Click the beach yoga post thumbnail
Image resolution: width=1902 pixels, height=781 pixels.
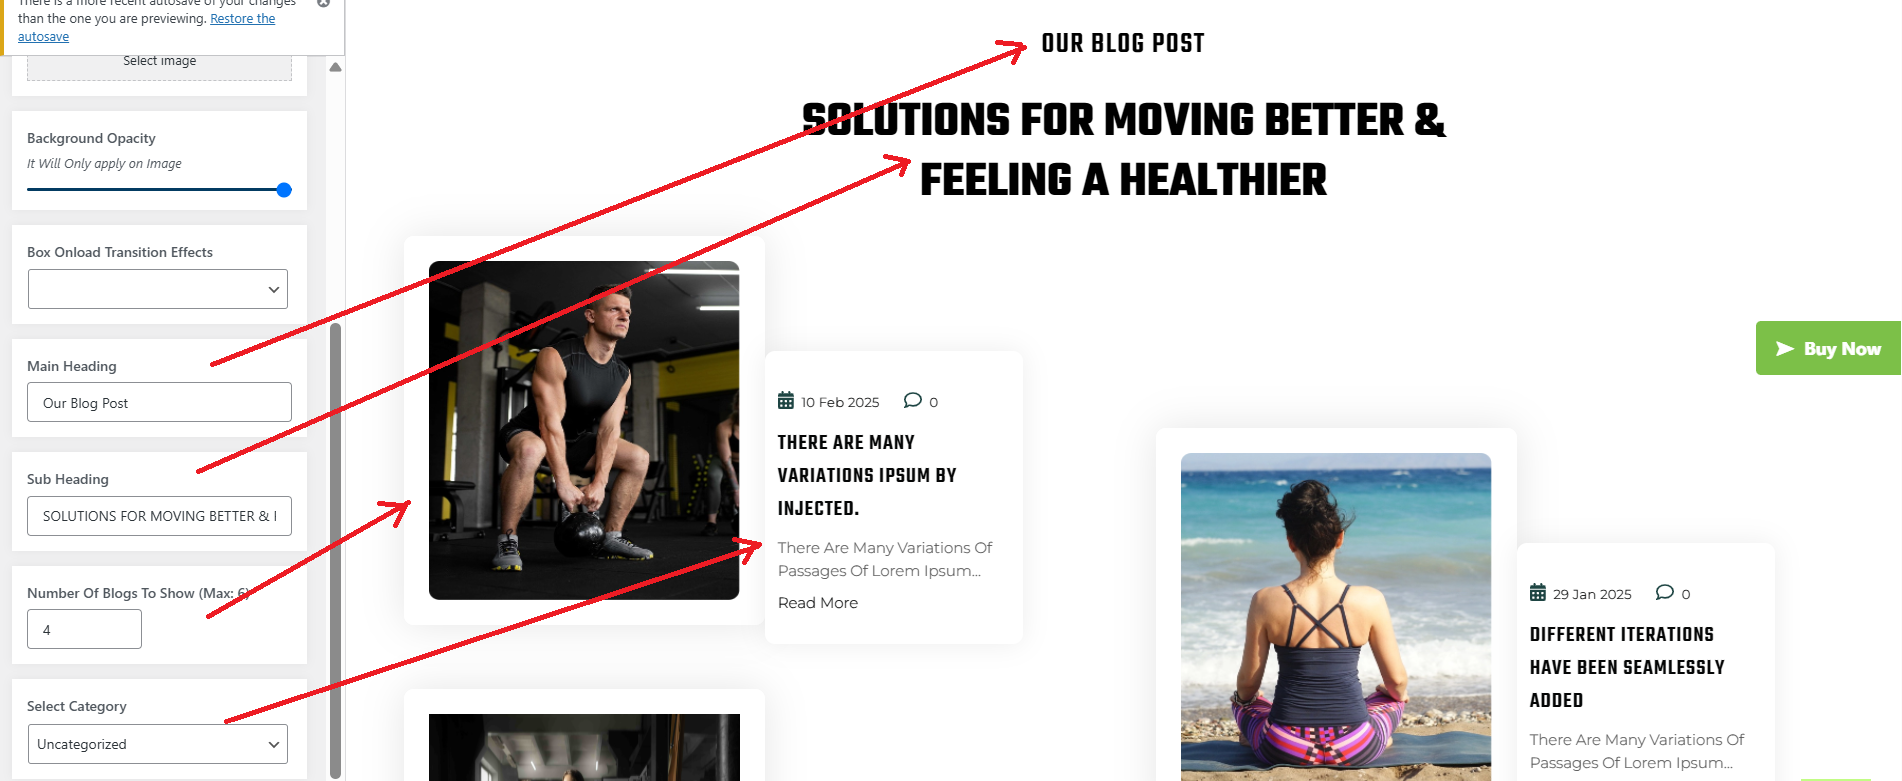coord(1336,617)
